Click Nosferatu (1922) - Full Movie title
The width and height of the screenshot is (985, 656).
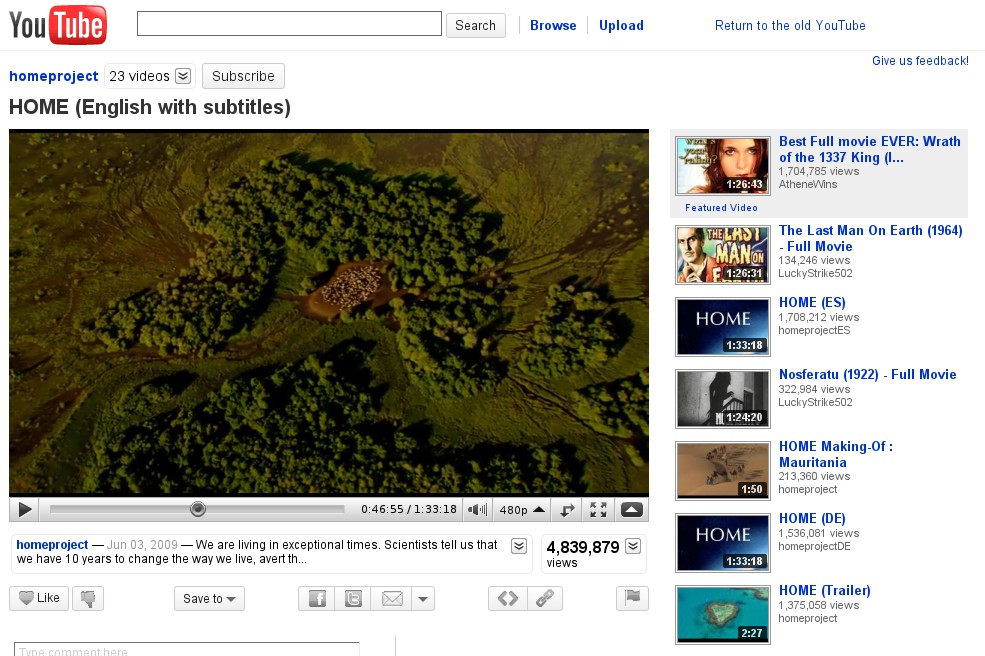[868, 374]
